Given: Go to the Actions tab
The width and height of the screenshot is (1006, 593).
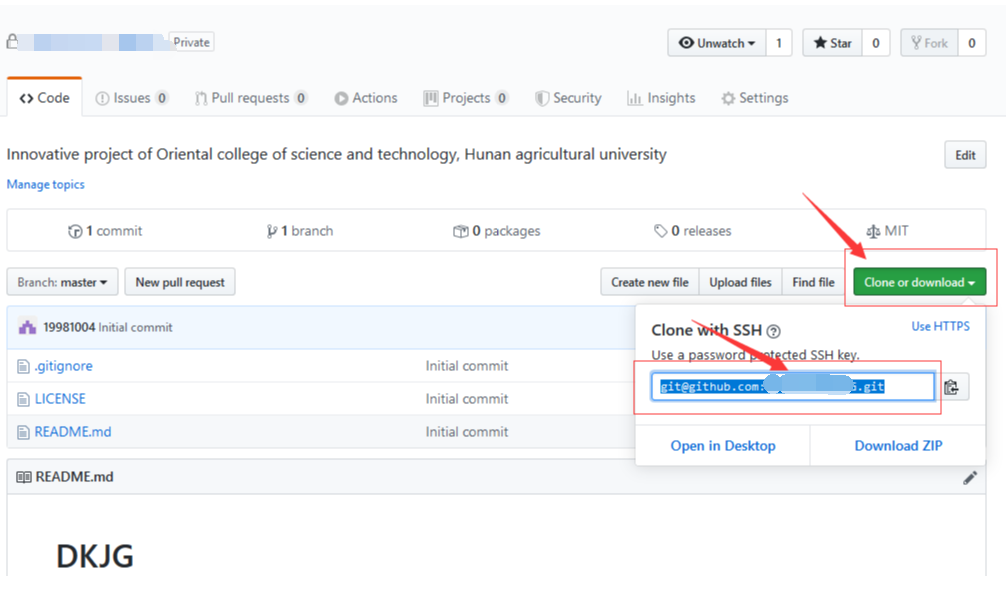Looking at the screenshot, I should tap(366, 98).
